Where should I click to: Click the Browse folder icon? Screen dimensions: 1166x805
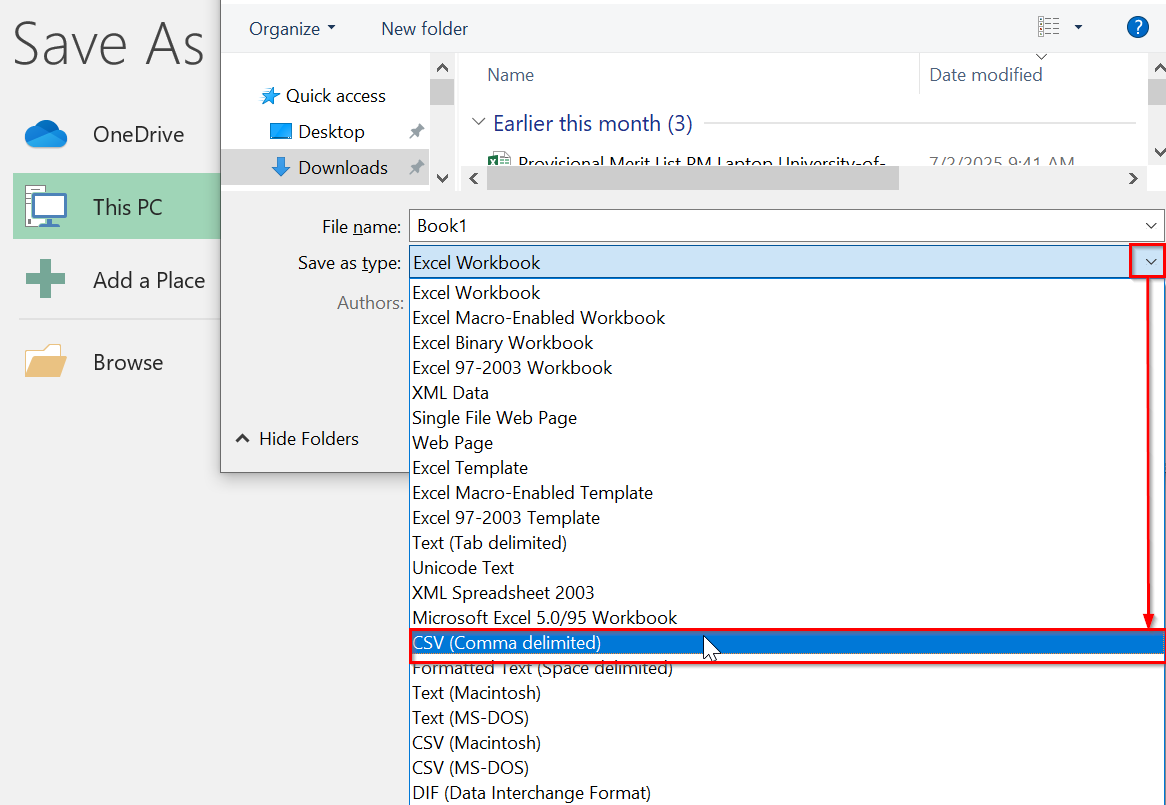45,361
